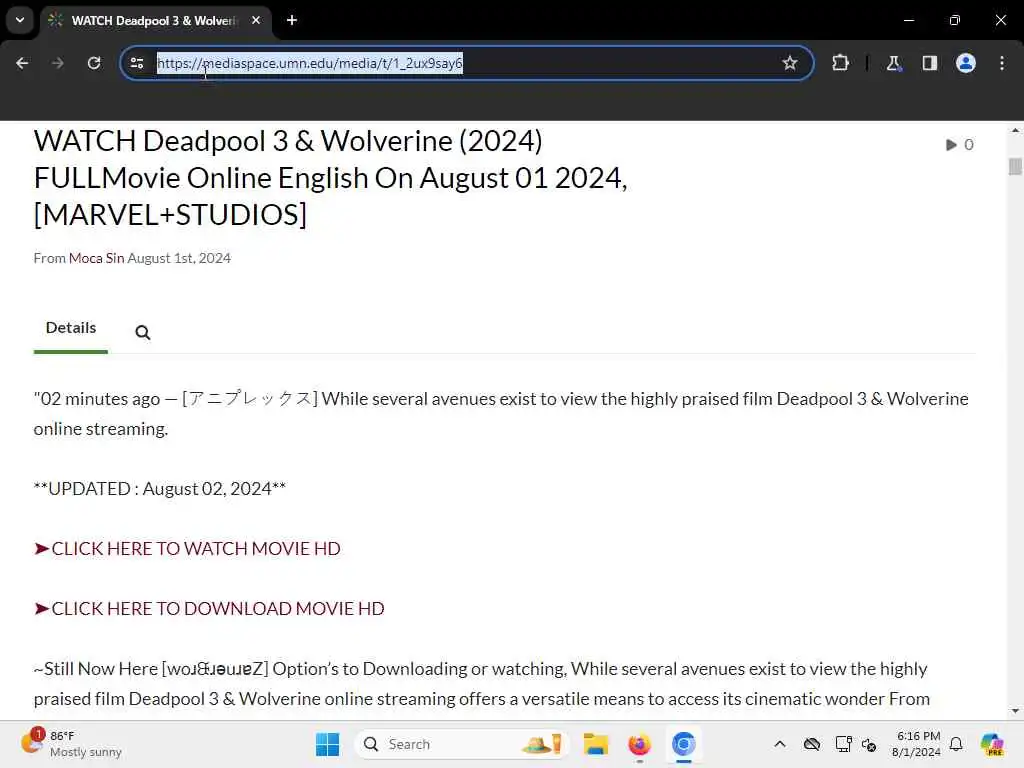Viewport: 1024px width, 768px height.
Task: Click the text UPDATED : August 02, 2024
Action: point(160,488)
